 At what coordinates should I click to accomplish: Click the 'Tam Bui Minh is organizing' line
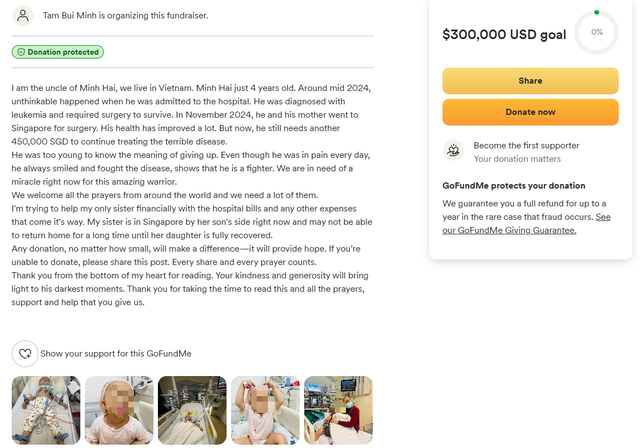(125, 16)
